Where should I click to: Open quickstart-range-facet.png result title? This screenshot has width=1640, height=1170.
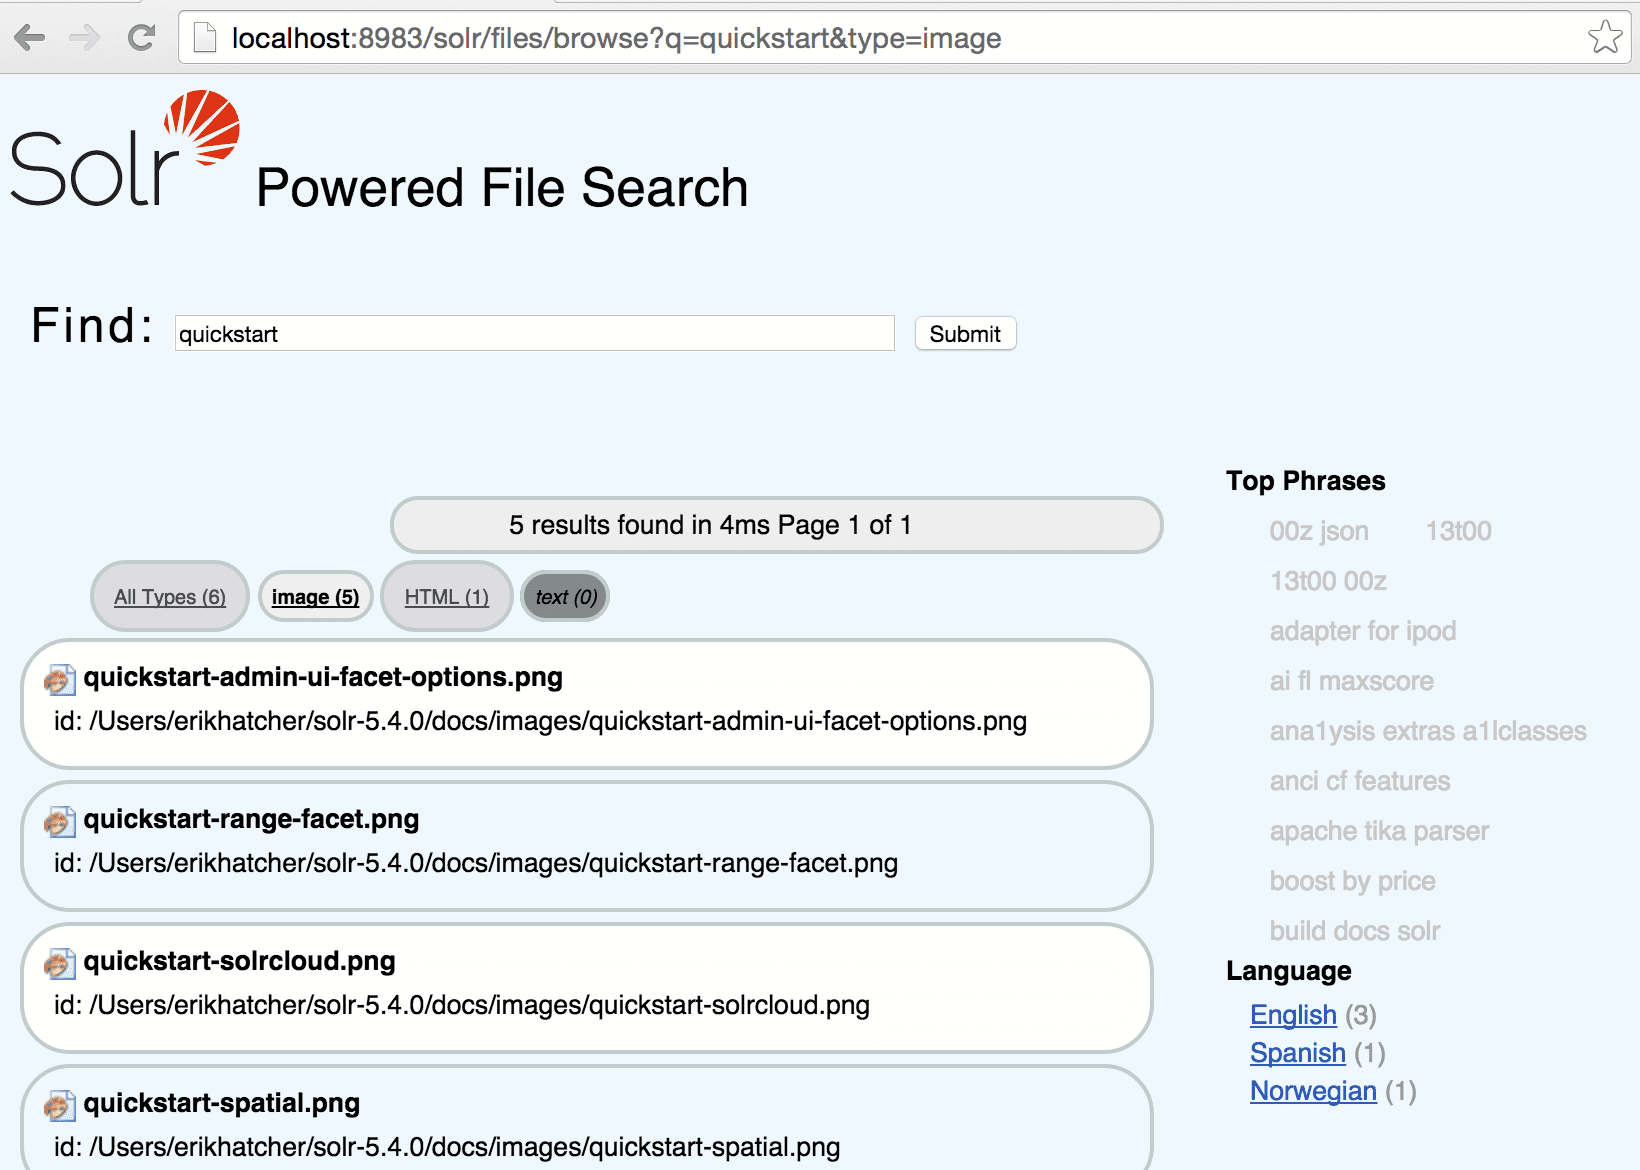251,819
